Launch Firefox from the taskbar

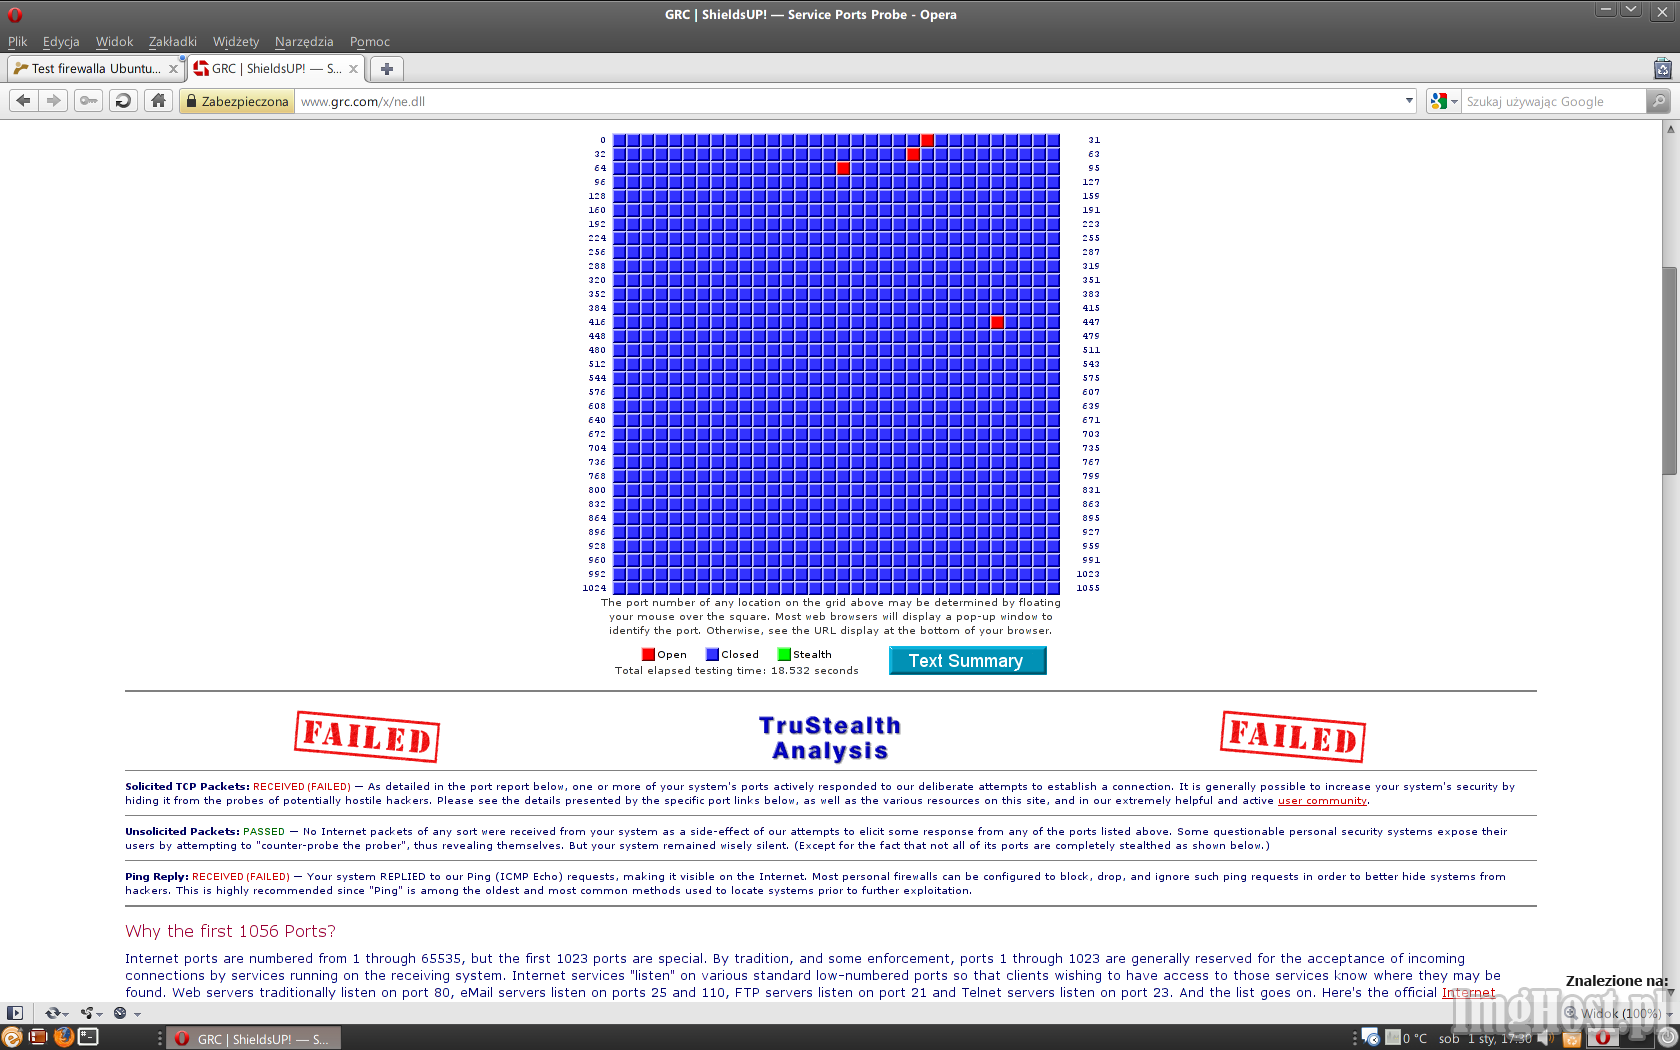click(x=63, y=1037)
